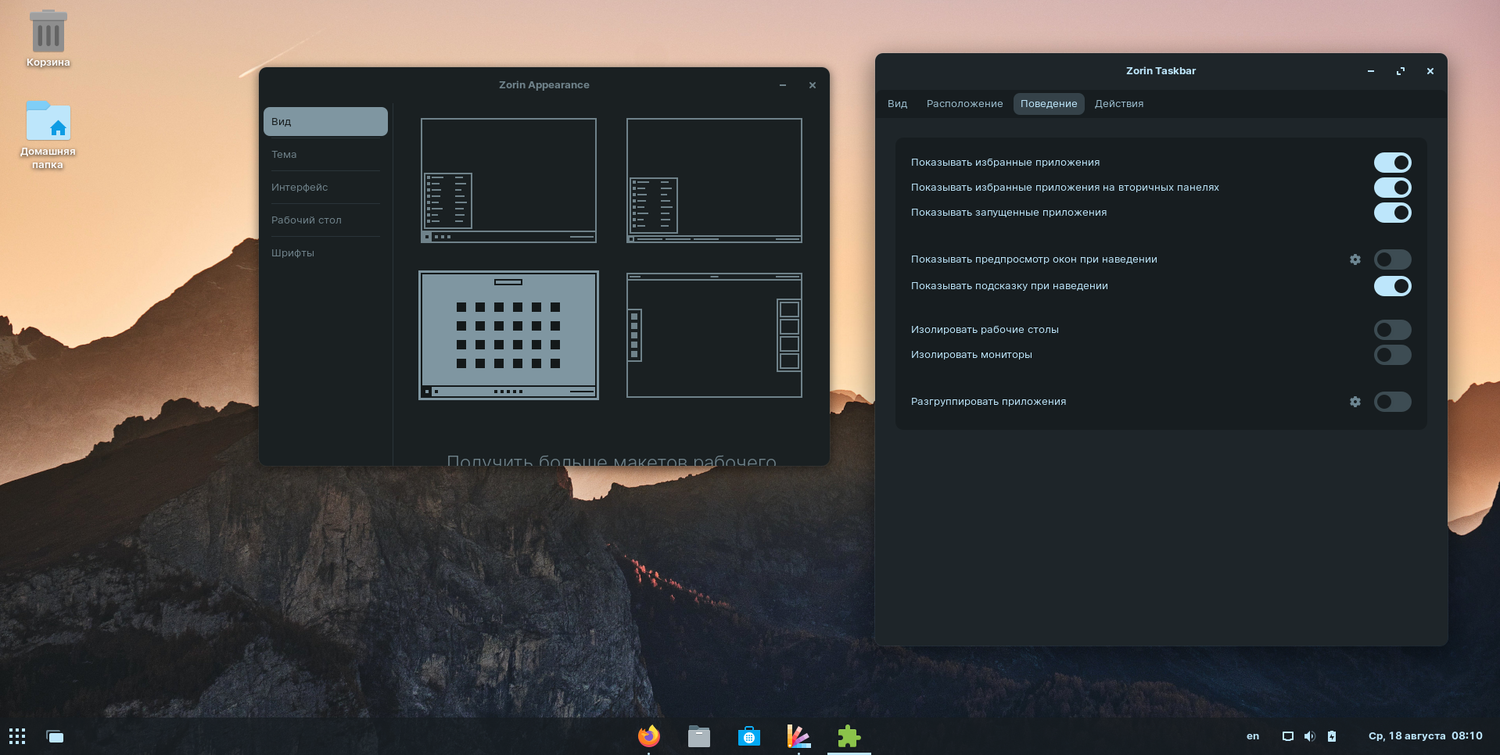Viewport: 1500px width, 755px height.
Task: Choose the layout with a small left menu and compact taskbar
Action: 509,180
